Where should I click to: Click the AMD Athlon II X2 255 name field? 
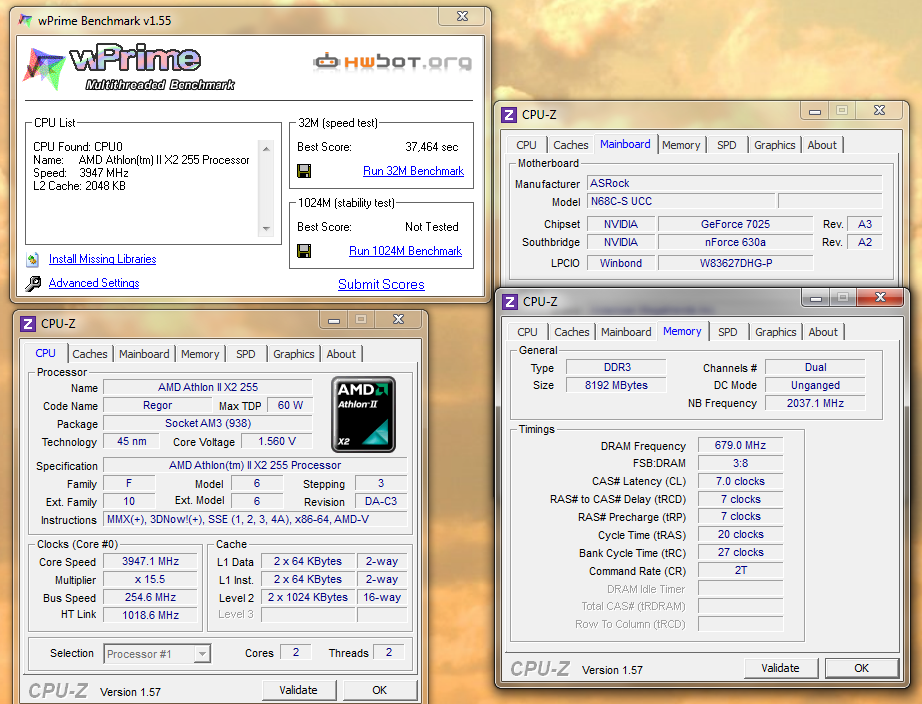pyautogui.click(x=208, y=388)
